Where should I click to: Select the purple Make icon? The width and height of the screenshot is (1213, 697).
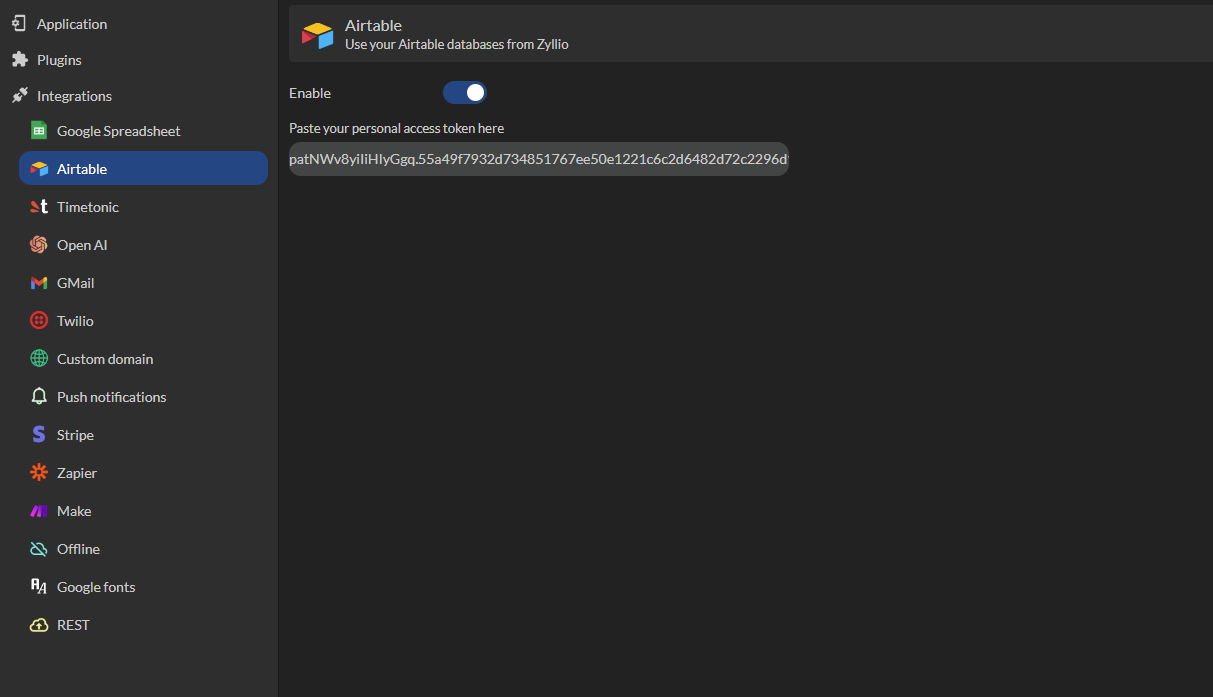(x=39, y=511)
